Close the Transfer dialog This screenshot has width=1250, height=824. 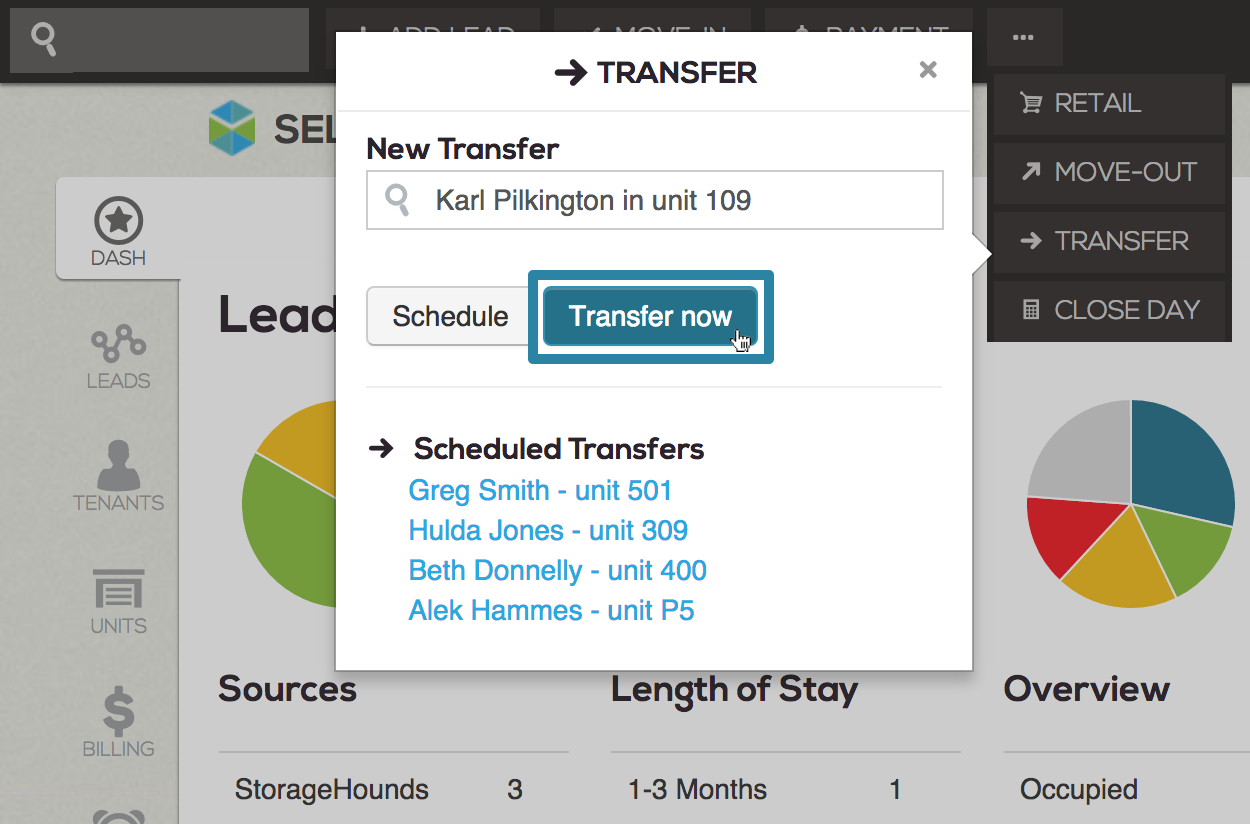click(x=928, y=70)
